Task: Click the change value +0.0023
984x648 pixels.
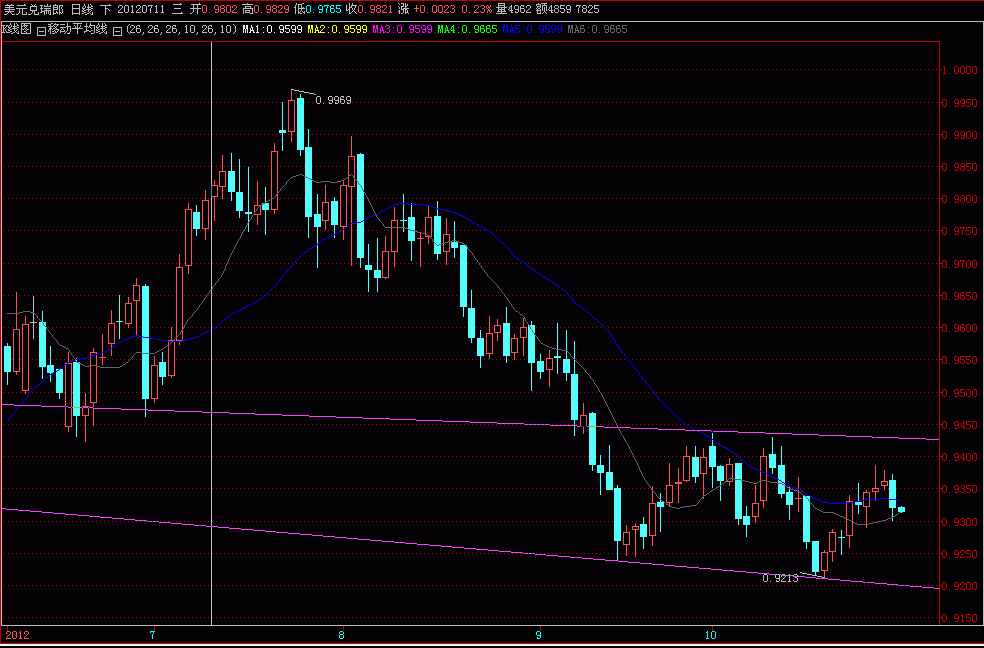Action: pos(435,9)
